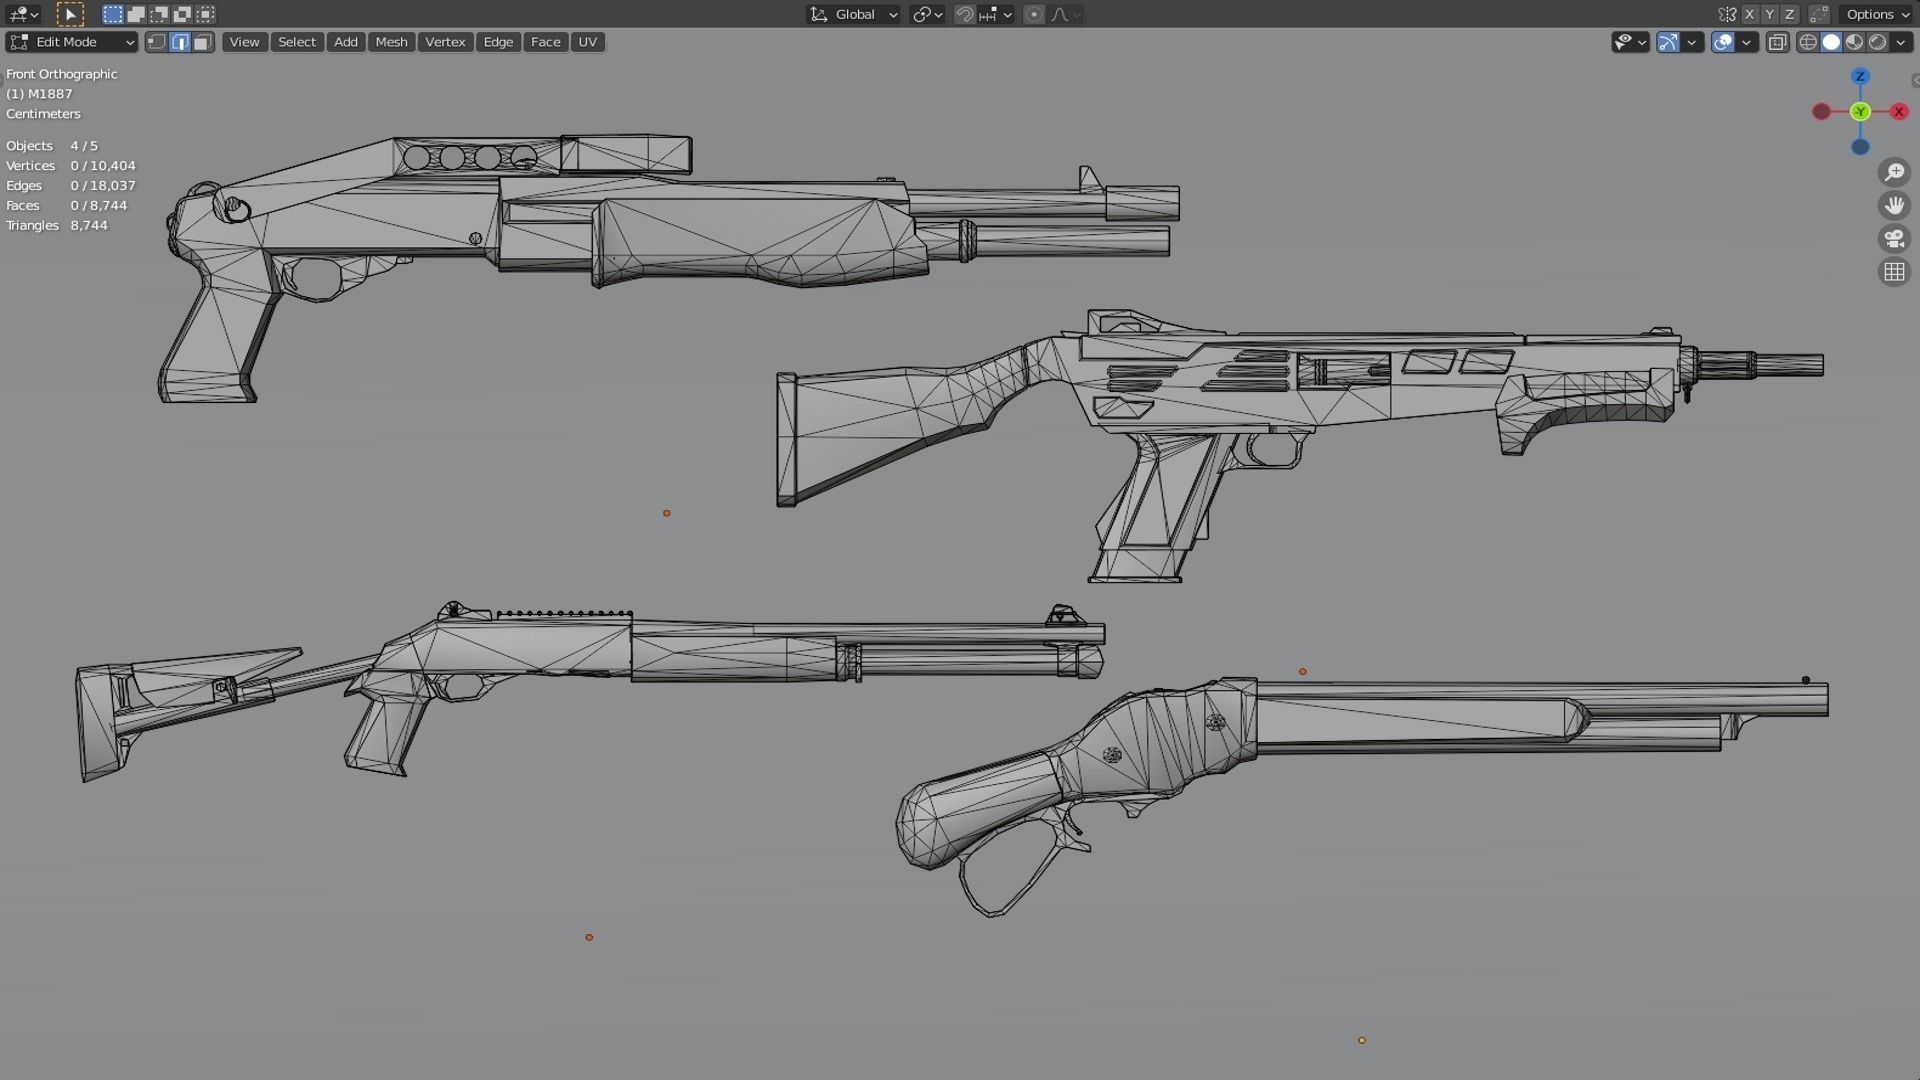
Task: Click the negative X axis gizmo circle
Action: (1822, 112)
